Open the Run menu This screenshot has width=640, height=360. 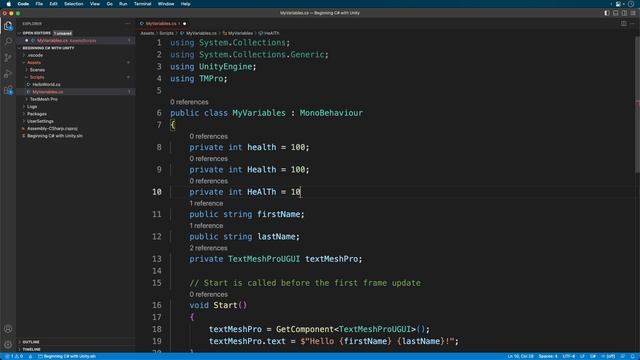point(123,4)
